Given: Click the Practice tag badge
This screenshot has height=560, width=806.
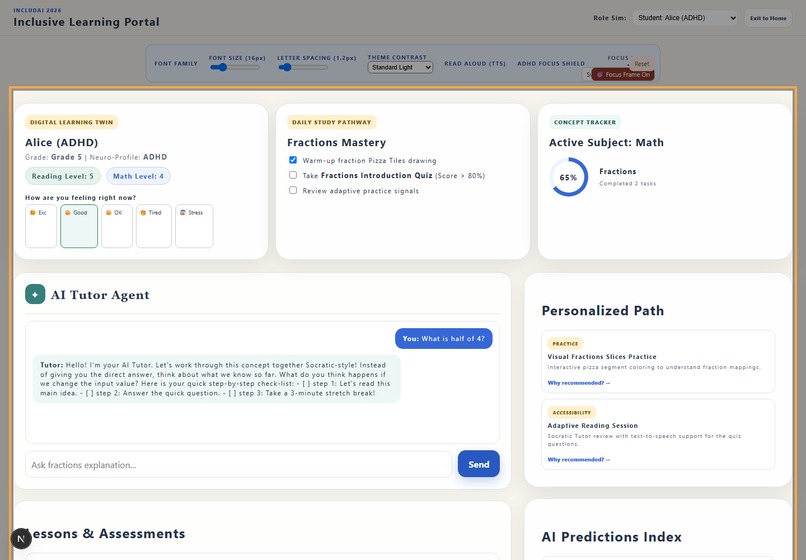Looking at the screenshot, I should point(565,344).
